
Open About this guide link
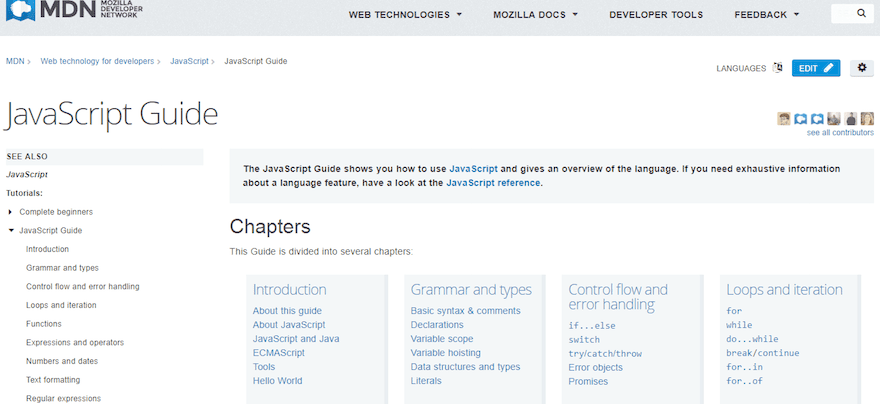coord(287,311)
